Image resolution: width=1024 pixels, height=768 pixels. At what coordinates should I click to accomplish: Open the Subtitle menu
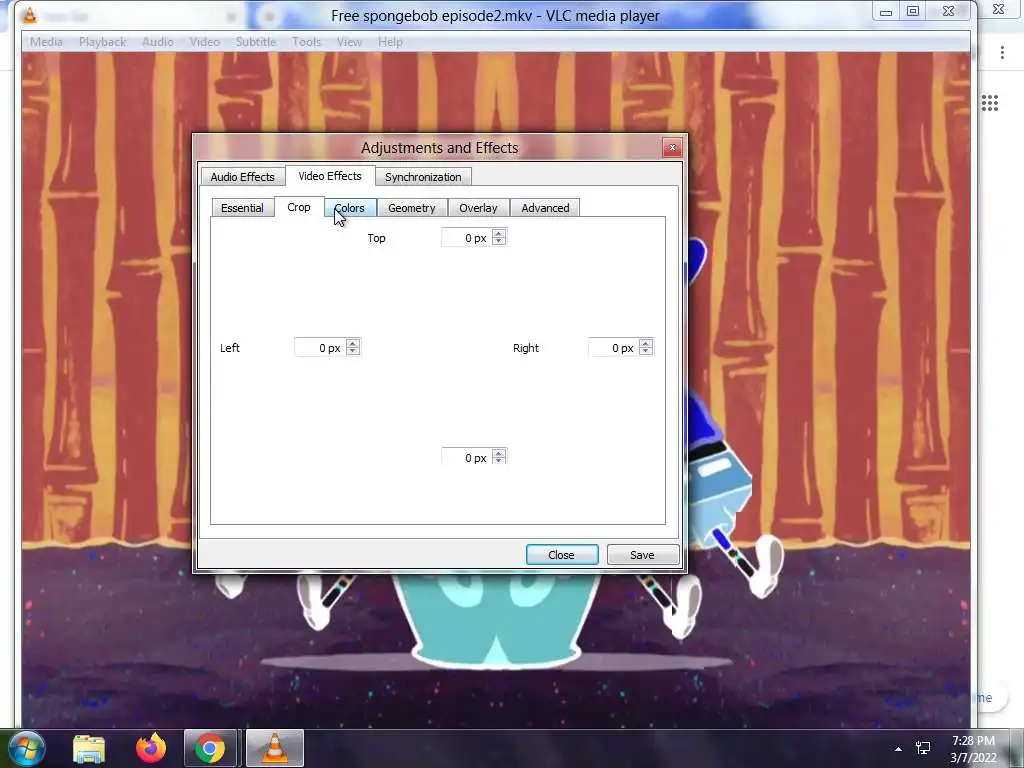(256, 42)
